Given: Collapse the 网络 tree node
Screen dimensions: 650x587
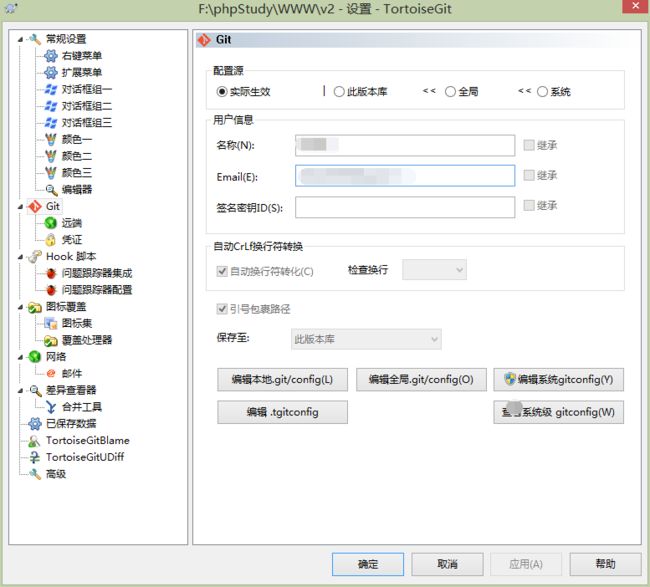Looking at the screenshot, I should point(20,357).
